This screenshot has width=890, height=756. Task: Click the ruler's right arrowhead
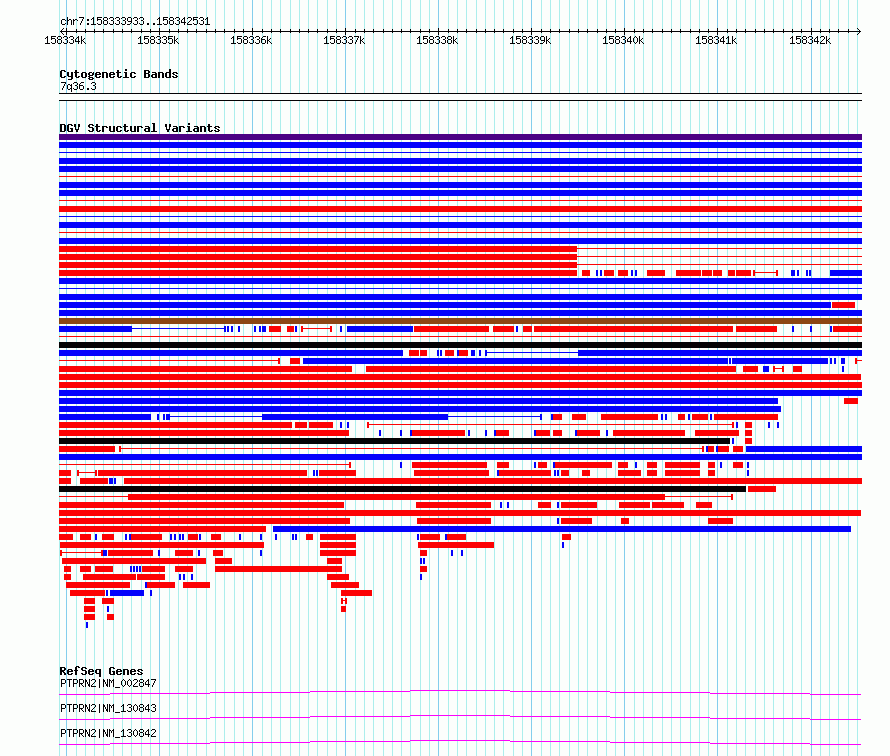(x=859, y=32)
